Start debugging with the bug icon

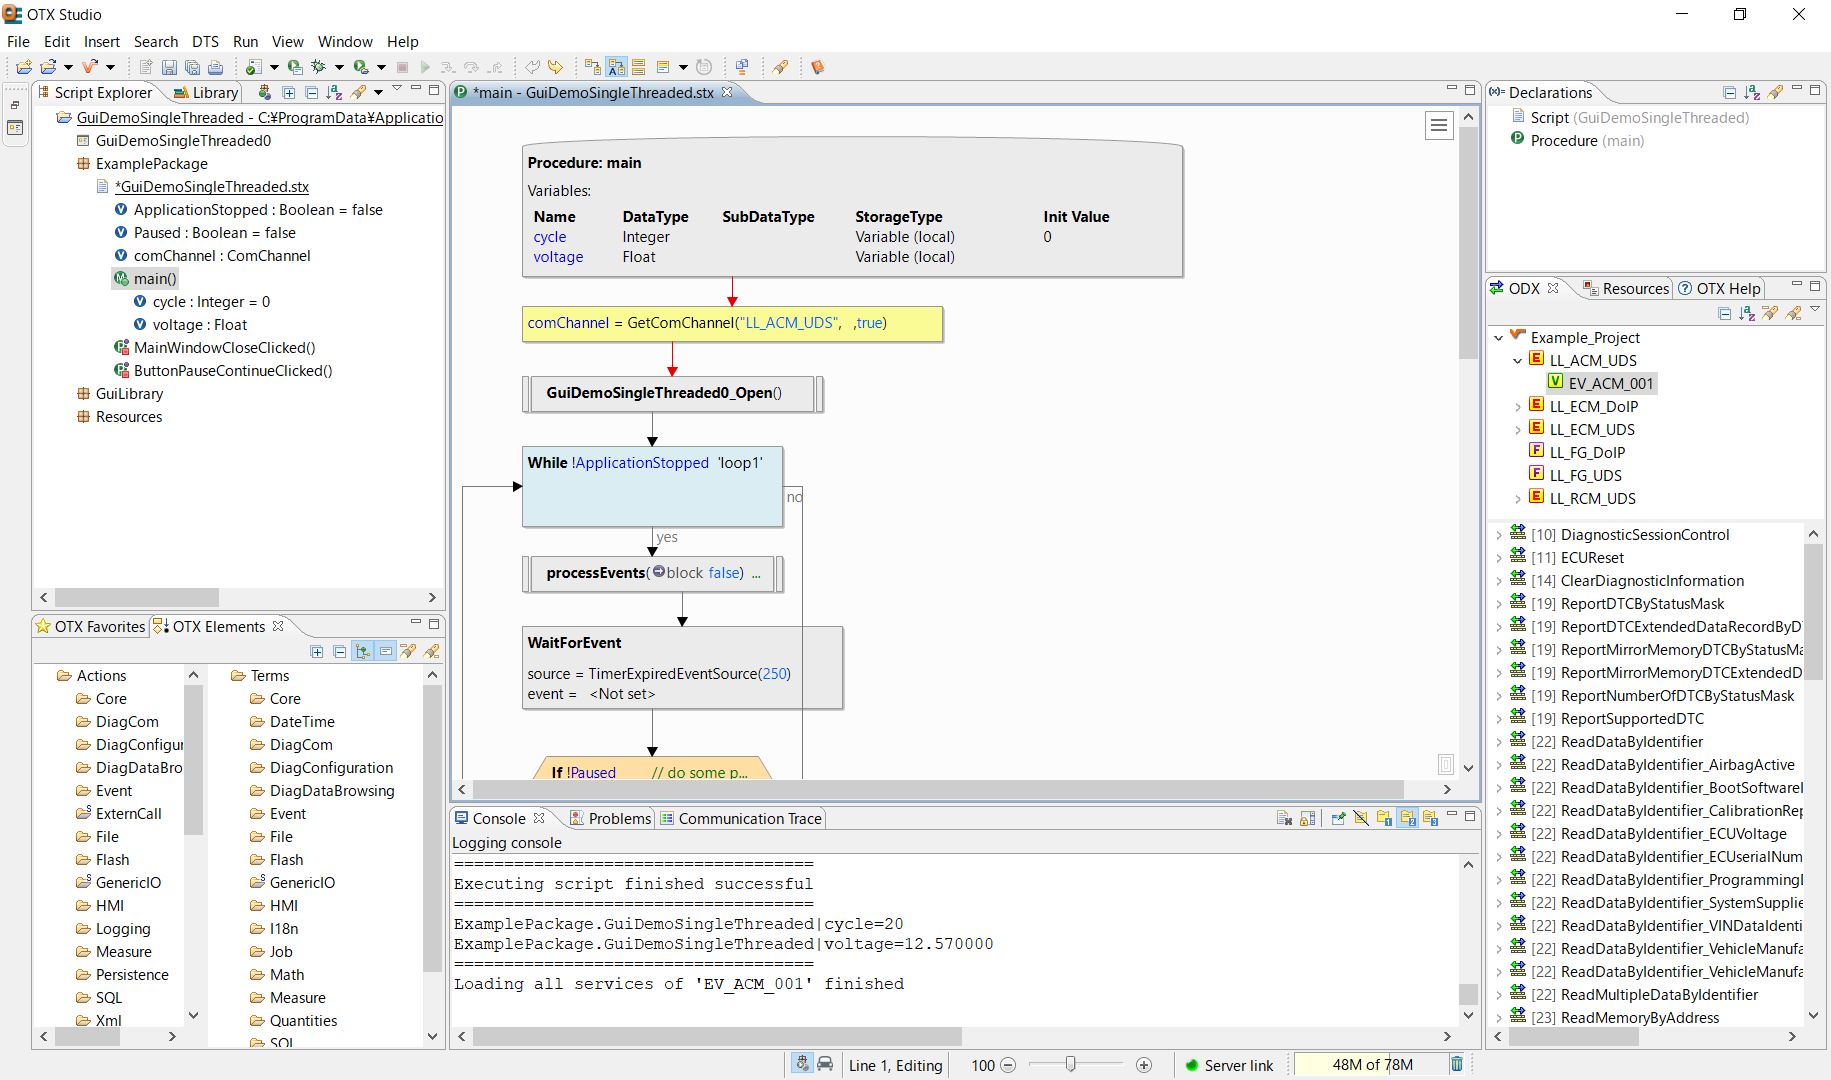(x=318, y=67)
